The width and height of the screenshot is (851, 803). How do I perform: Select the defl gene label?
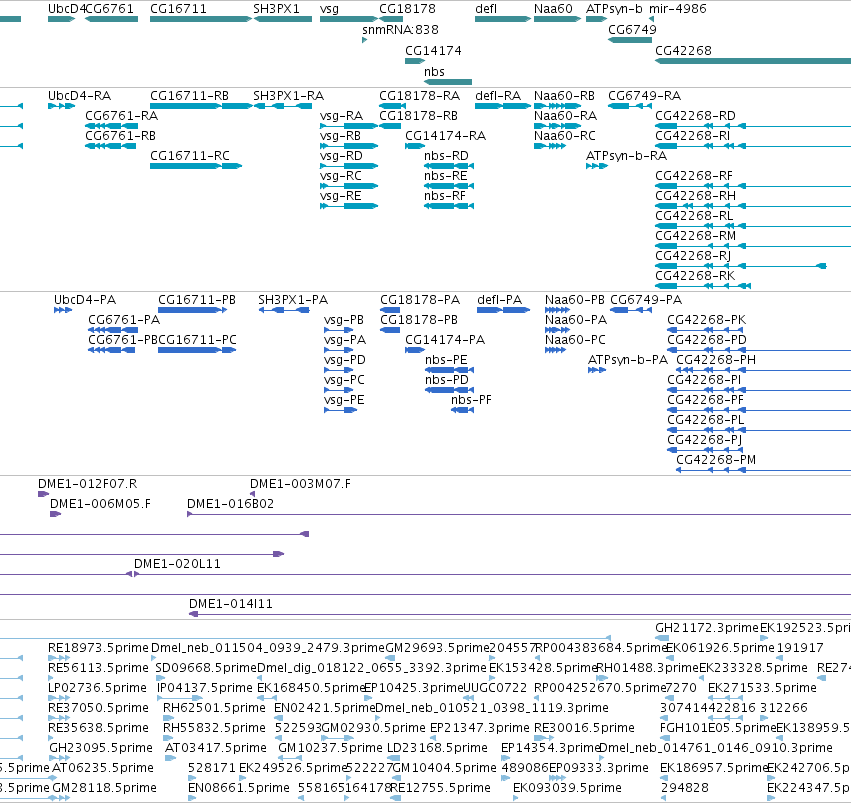click(x=486, y=9)
